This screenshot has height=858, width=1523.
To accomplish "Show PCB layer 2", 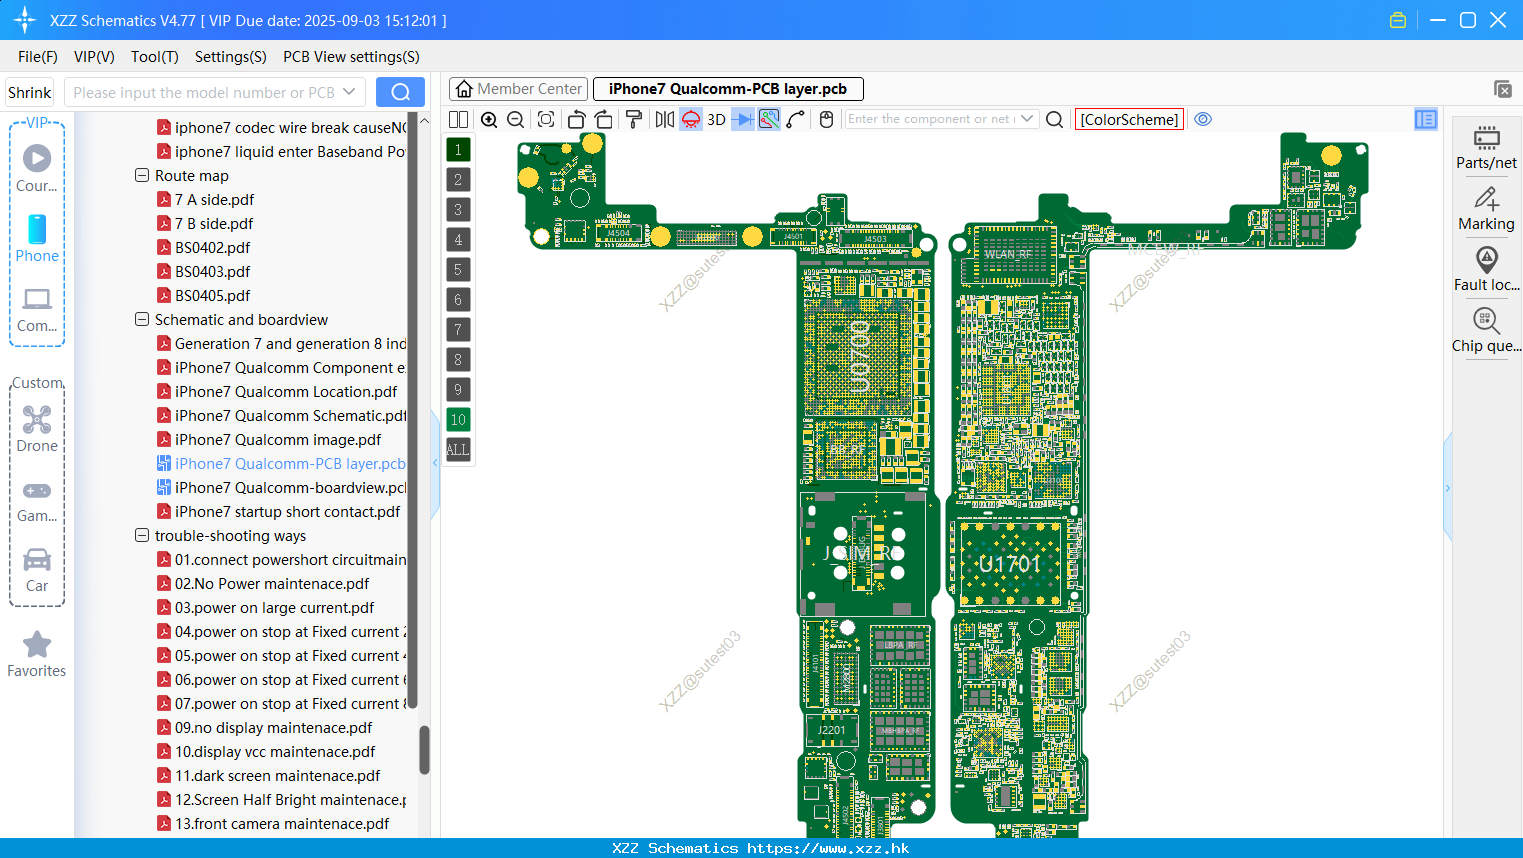I will pos(458,179).
